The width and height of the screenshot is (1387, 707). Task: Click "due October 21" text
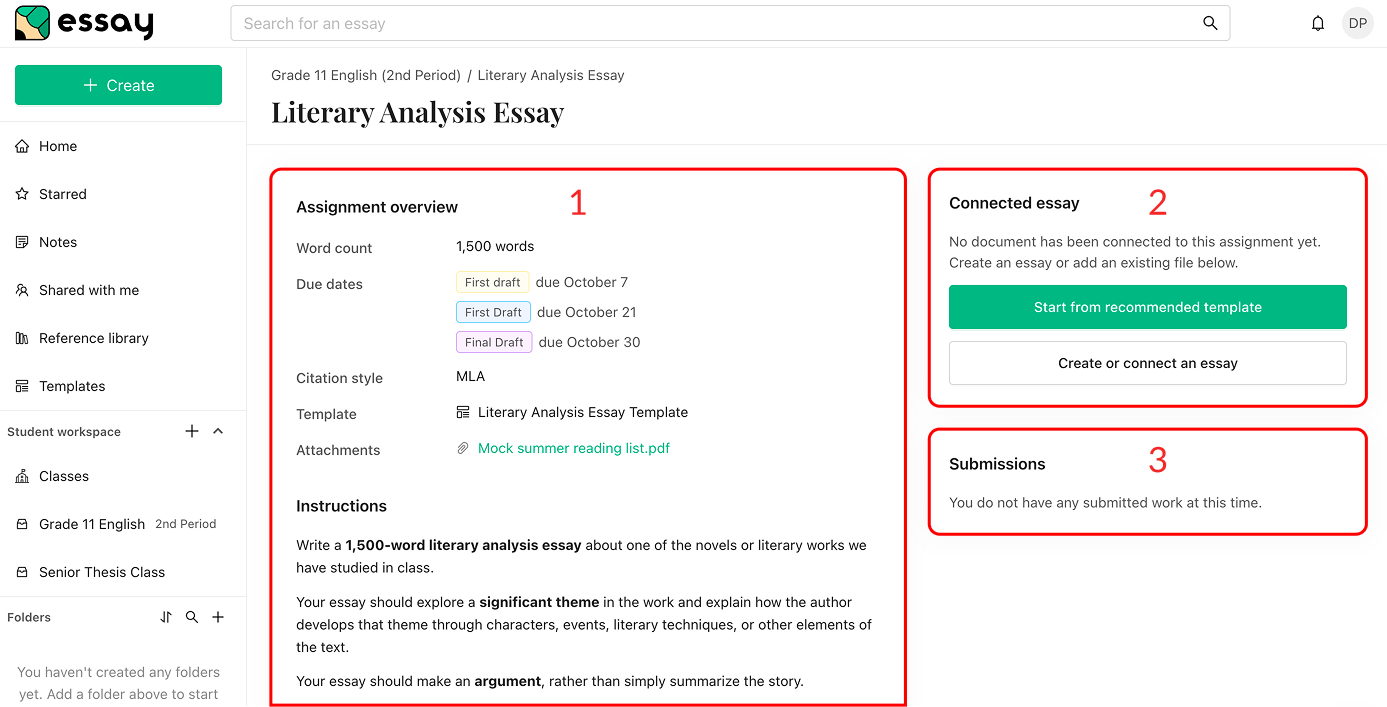point(587,312)
